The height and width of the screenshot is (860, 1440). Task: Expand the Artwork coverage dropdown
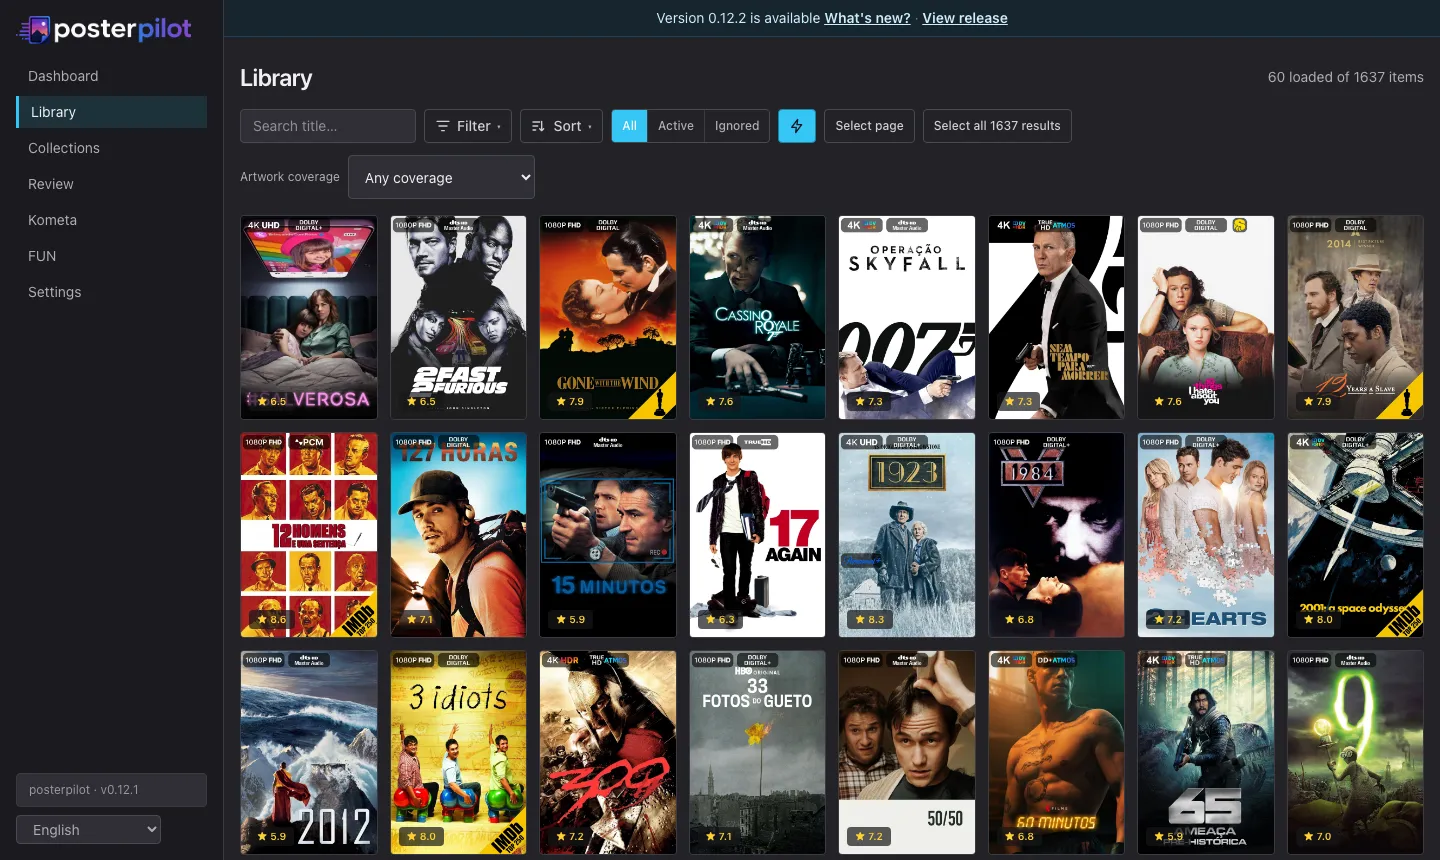[x=441, y=177]
